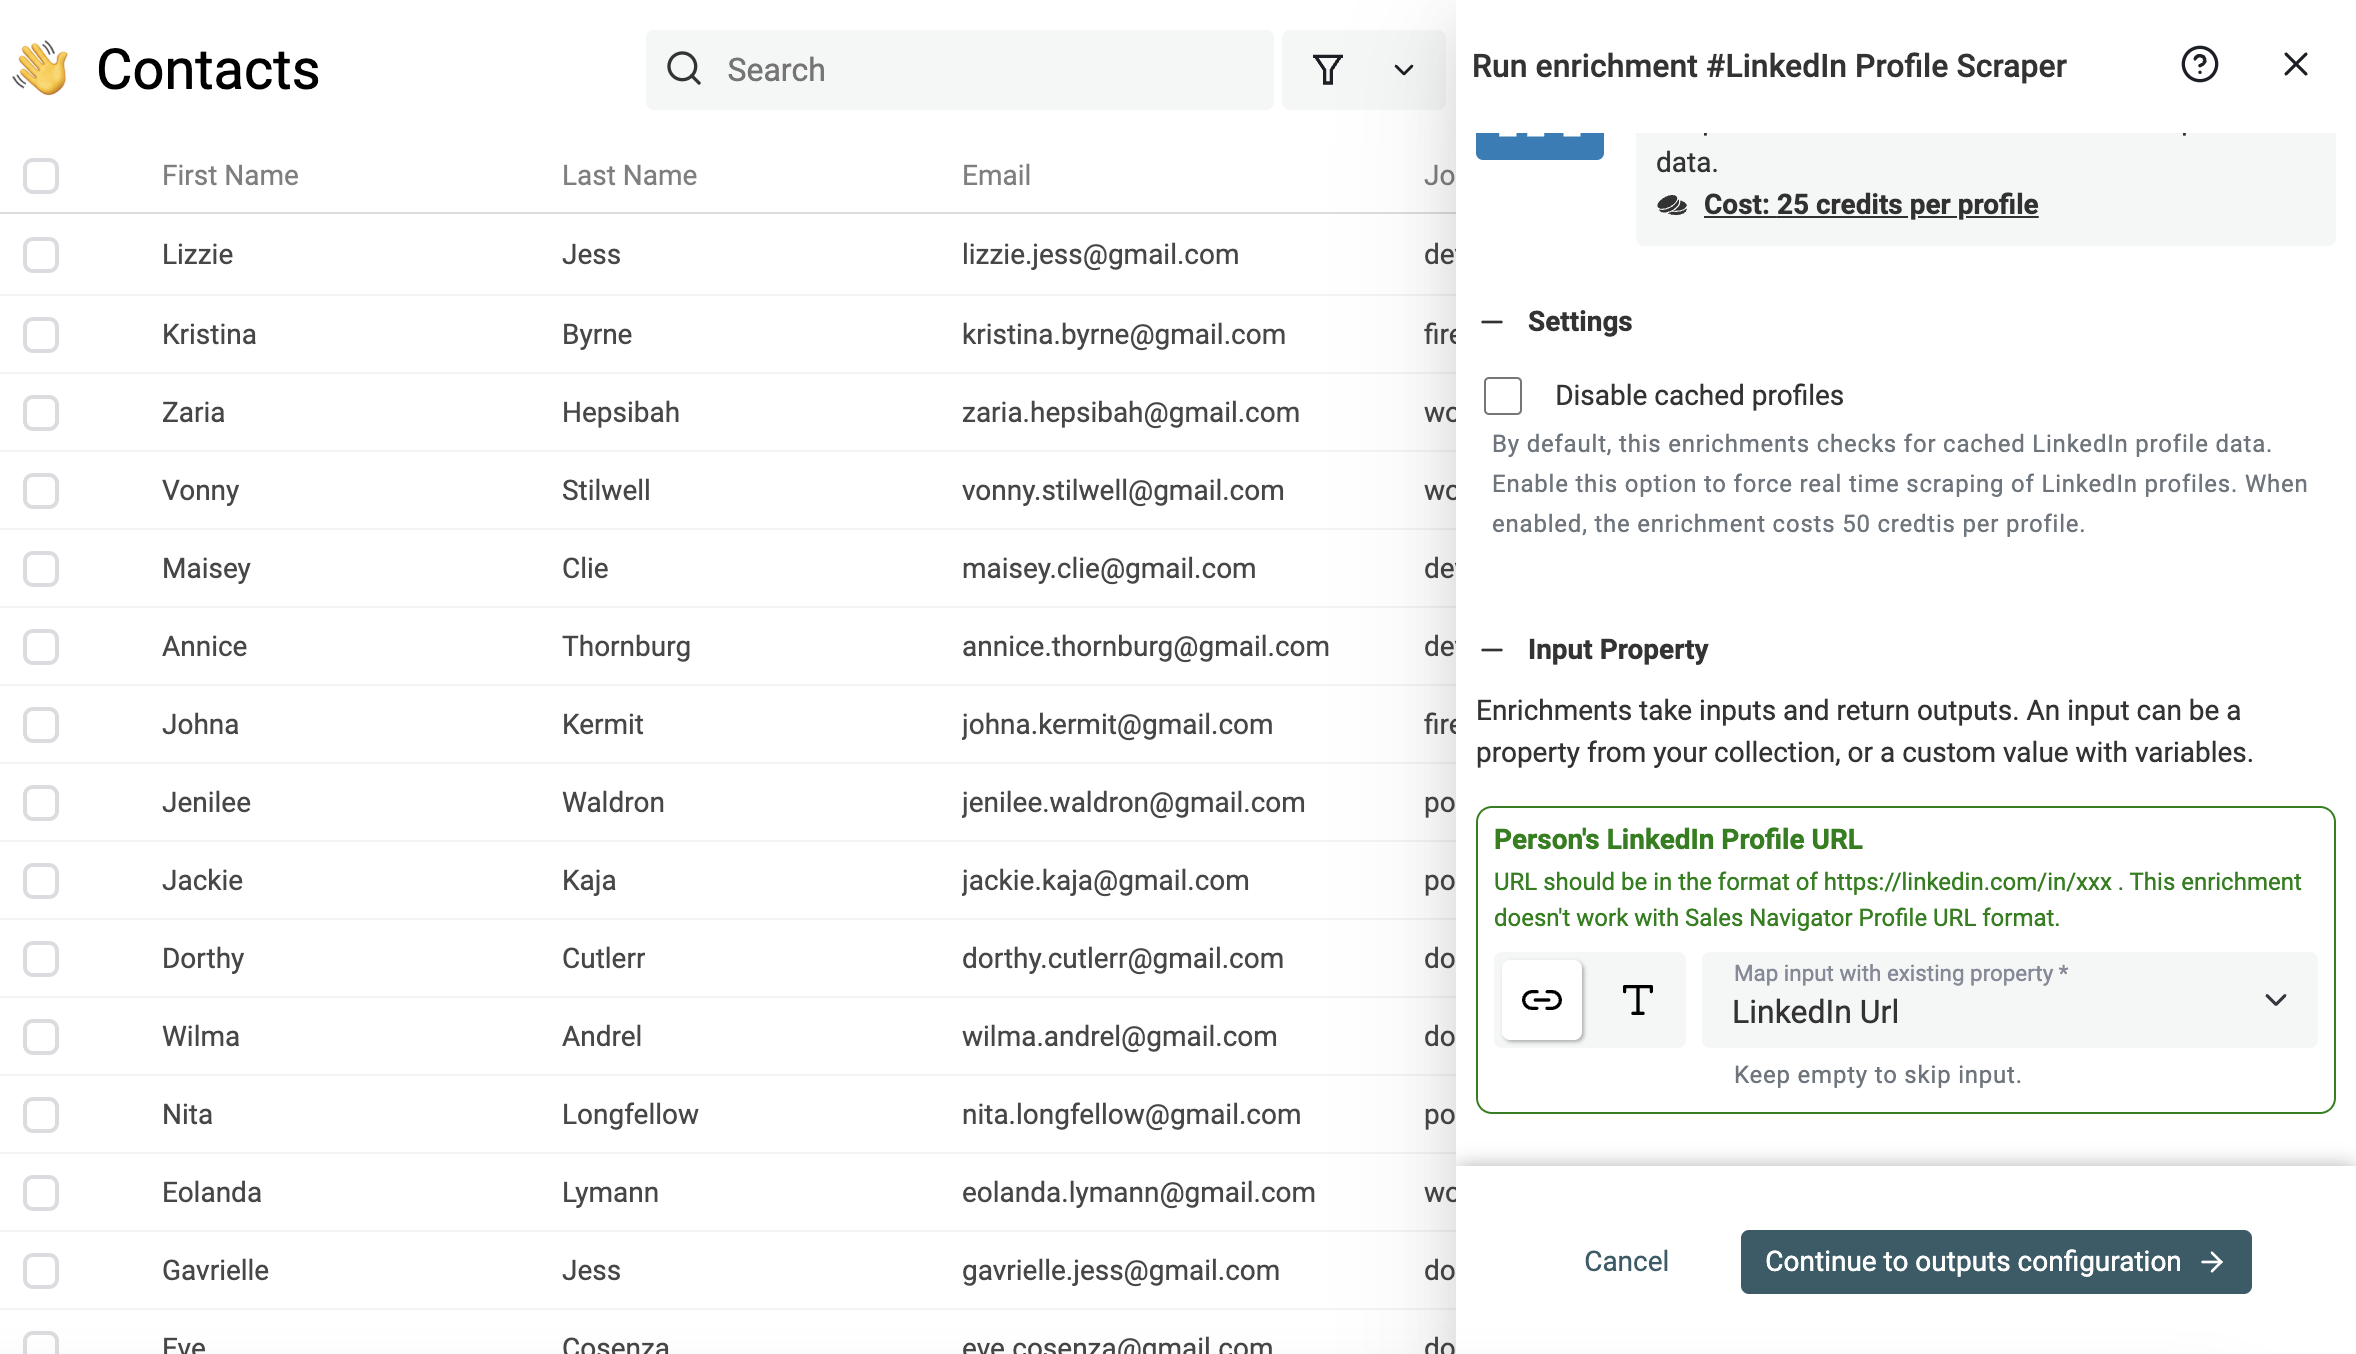Expand the chevron next to the filter button

pyautogui.click(x=1402, y=69)
